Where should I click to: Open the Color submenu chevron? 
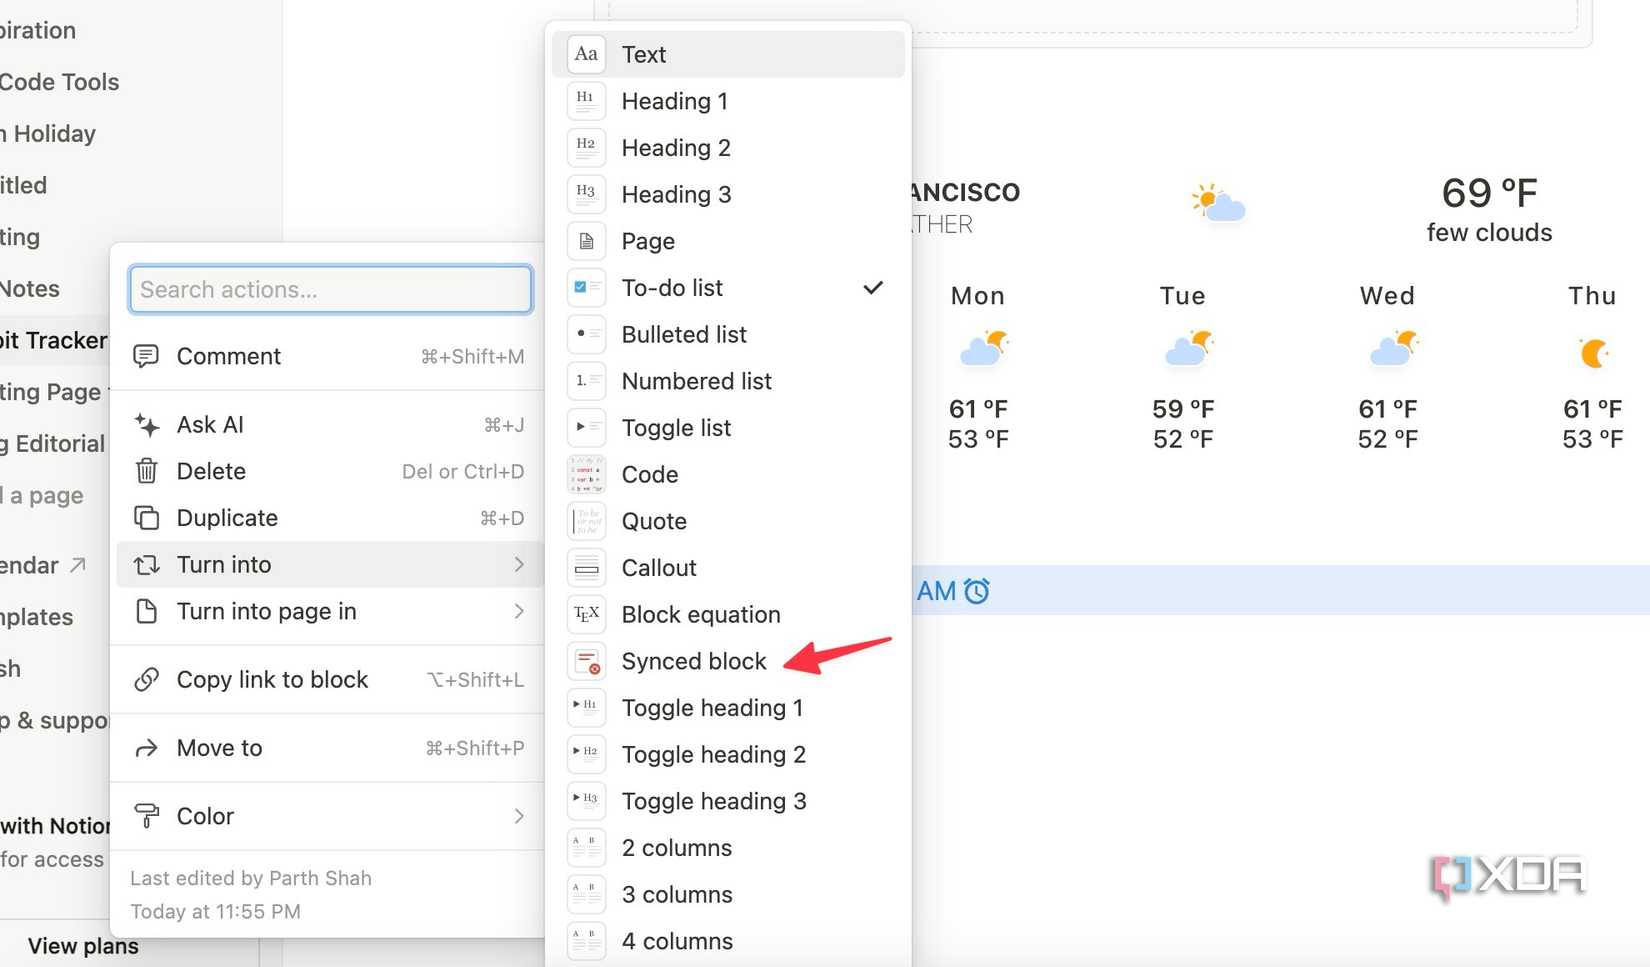pos(519,816)
